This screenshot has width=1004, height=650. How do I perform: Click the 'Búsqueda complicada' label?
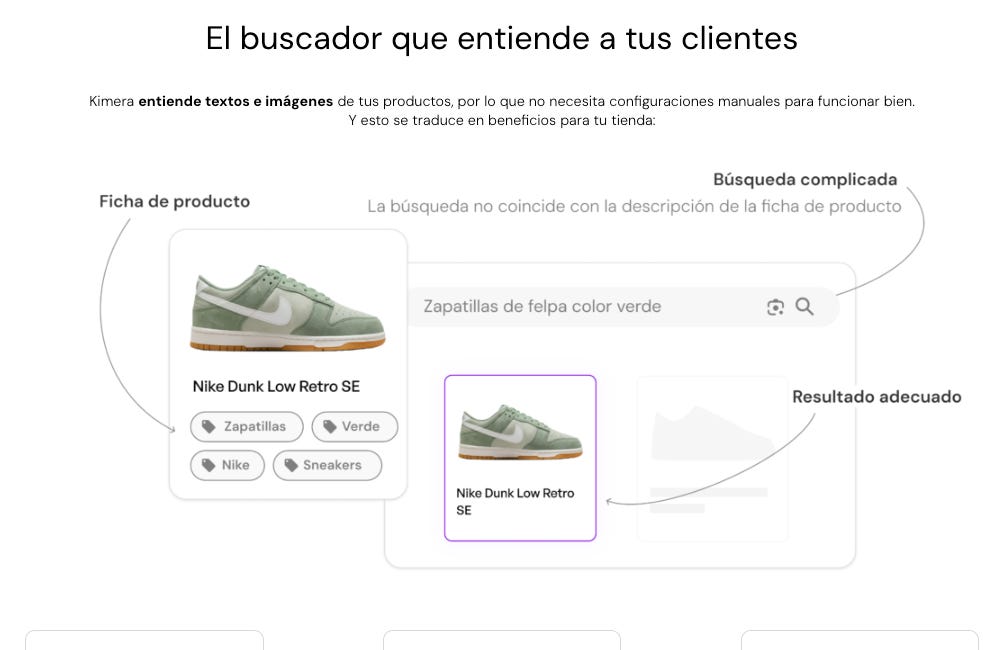tap(805, 180)
